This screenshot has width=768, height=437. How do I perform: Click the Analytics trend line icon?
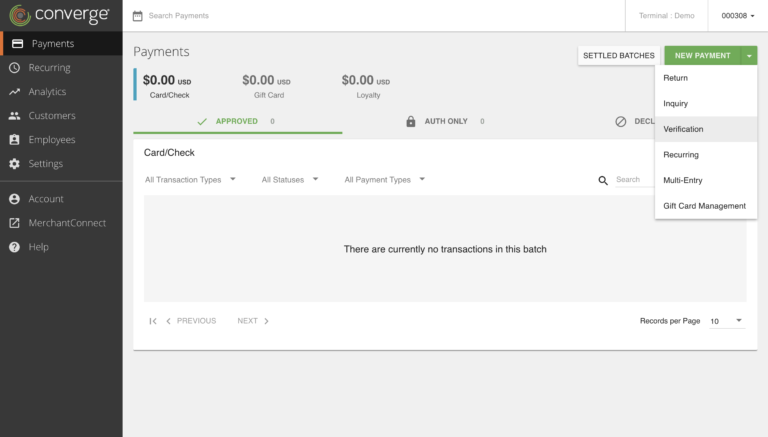point(15,92)
